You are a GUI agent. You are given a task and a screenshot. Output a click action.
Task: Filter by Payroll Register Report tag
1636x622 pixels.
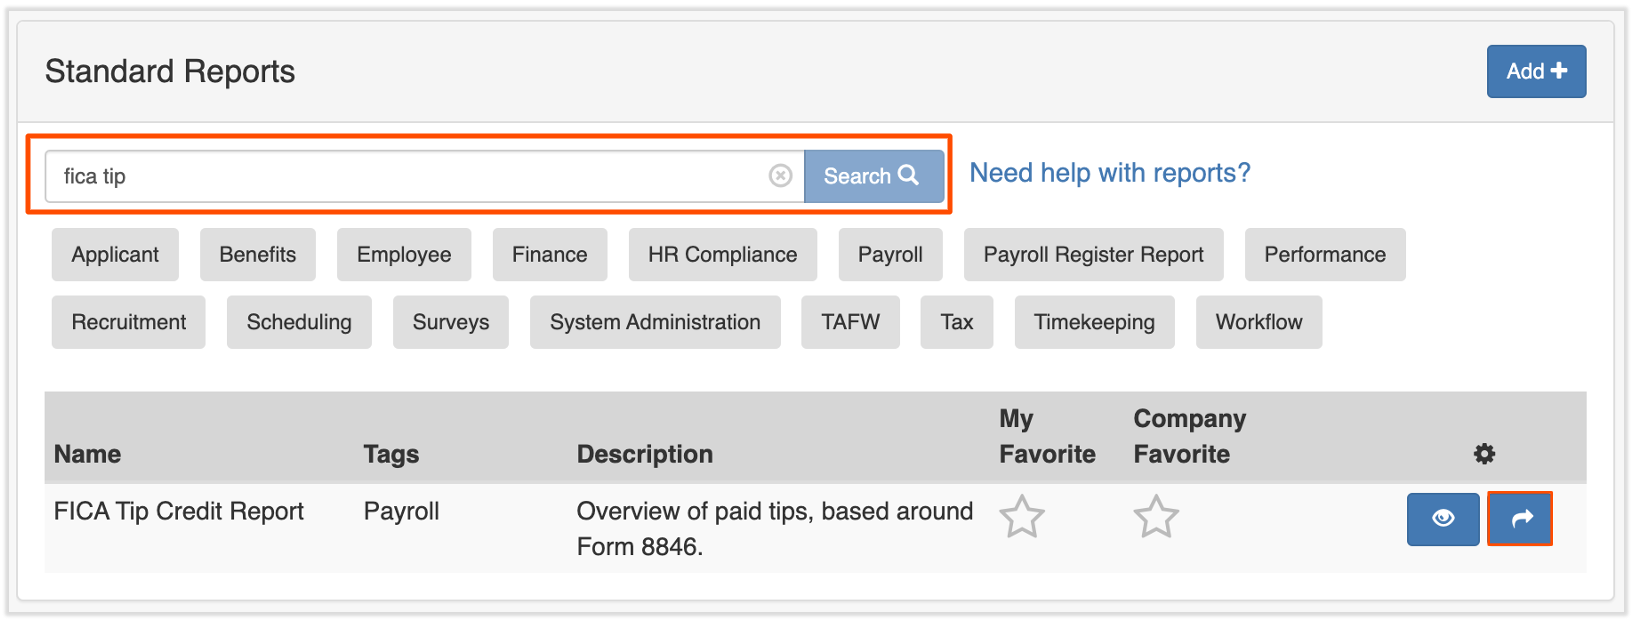tap(1093, 255)
